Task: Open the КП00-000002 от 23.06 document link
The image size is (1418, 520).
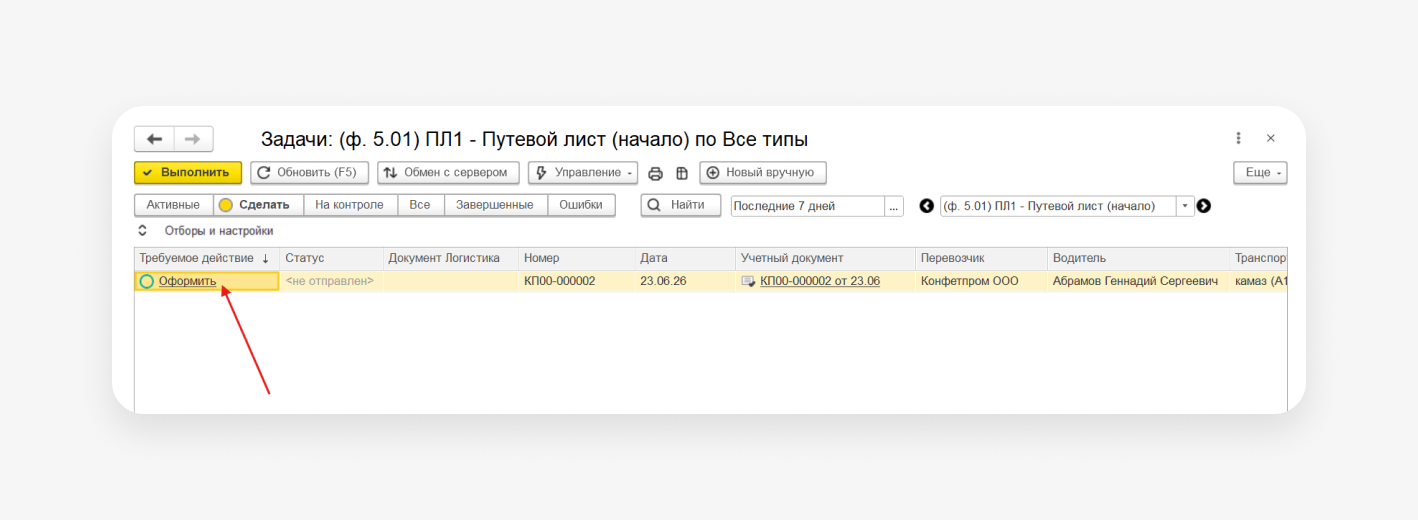Action: coord(820,281)
